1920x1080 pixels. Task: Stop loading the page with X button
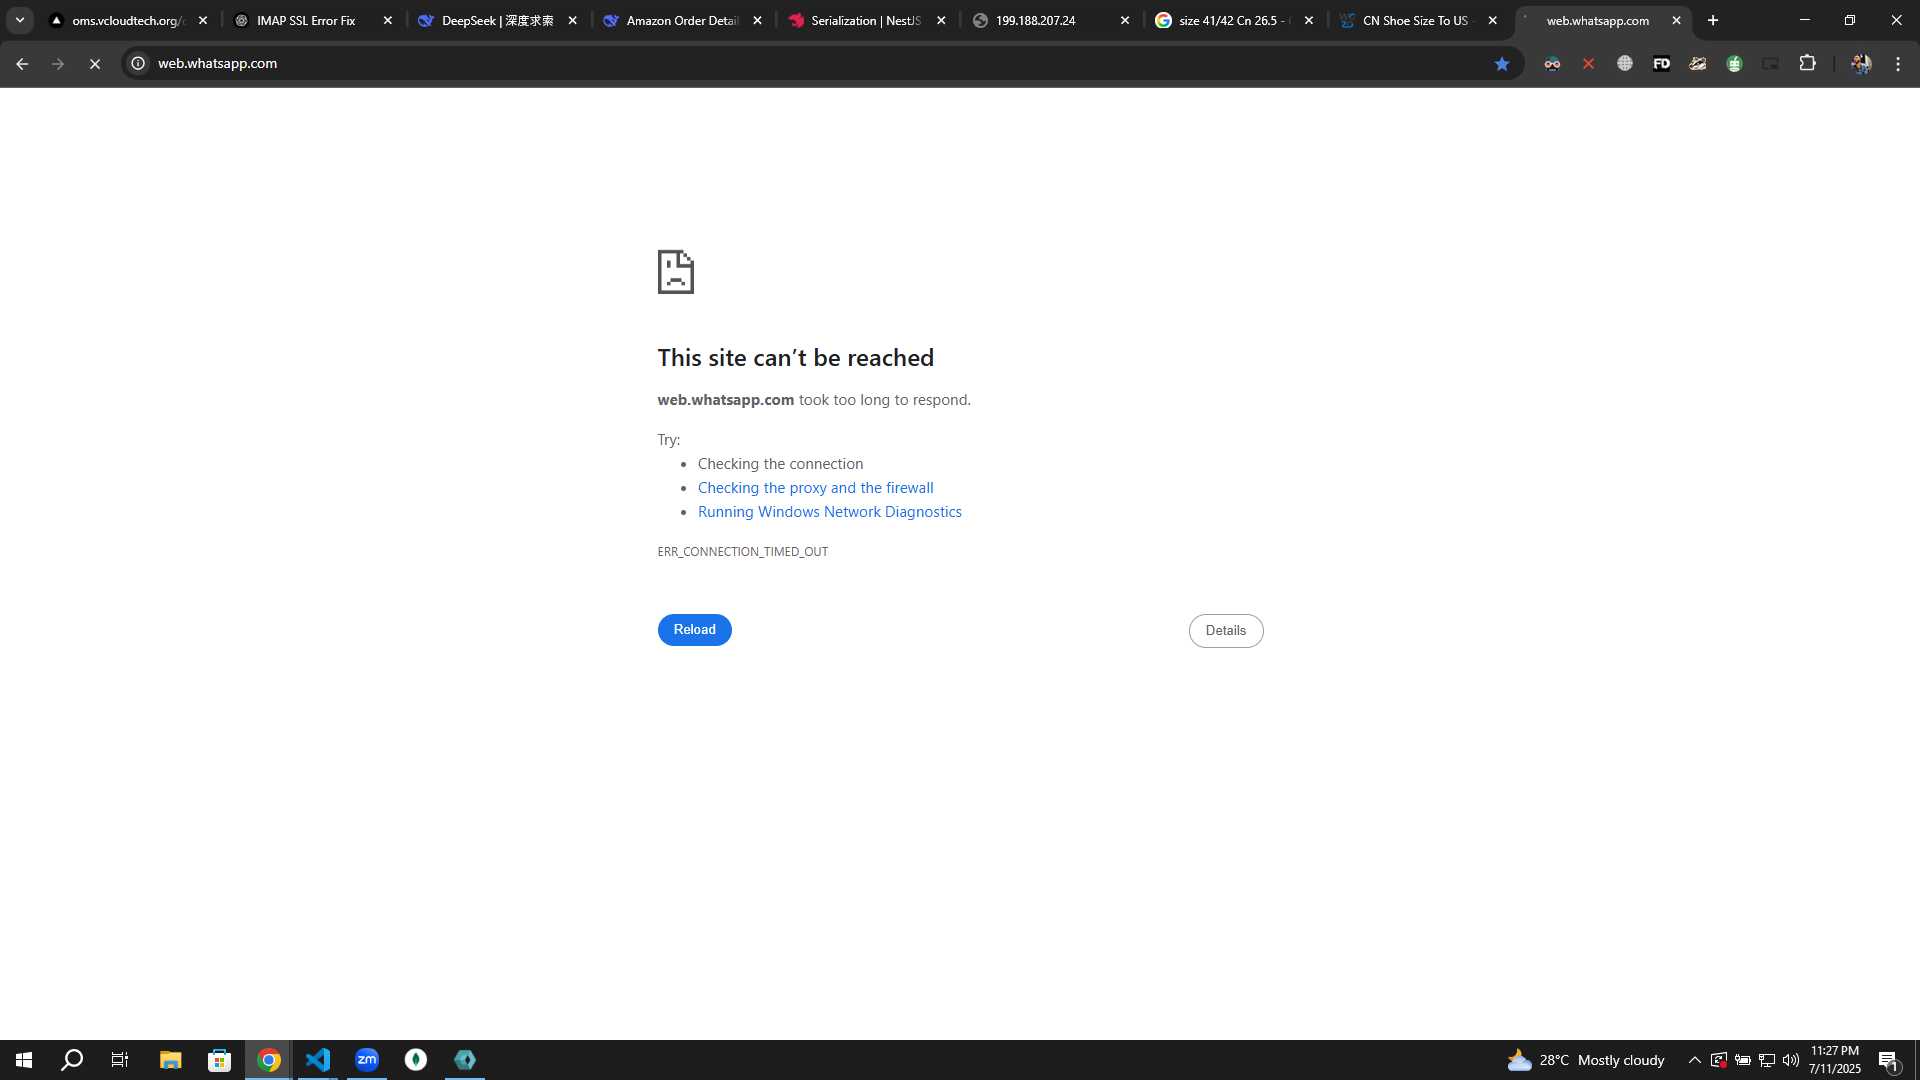click(x=95, y=64)
